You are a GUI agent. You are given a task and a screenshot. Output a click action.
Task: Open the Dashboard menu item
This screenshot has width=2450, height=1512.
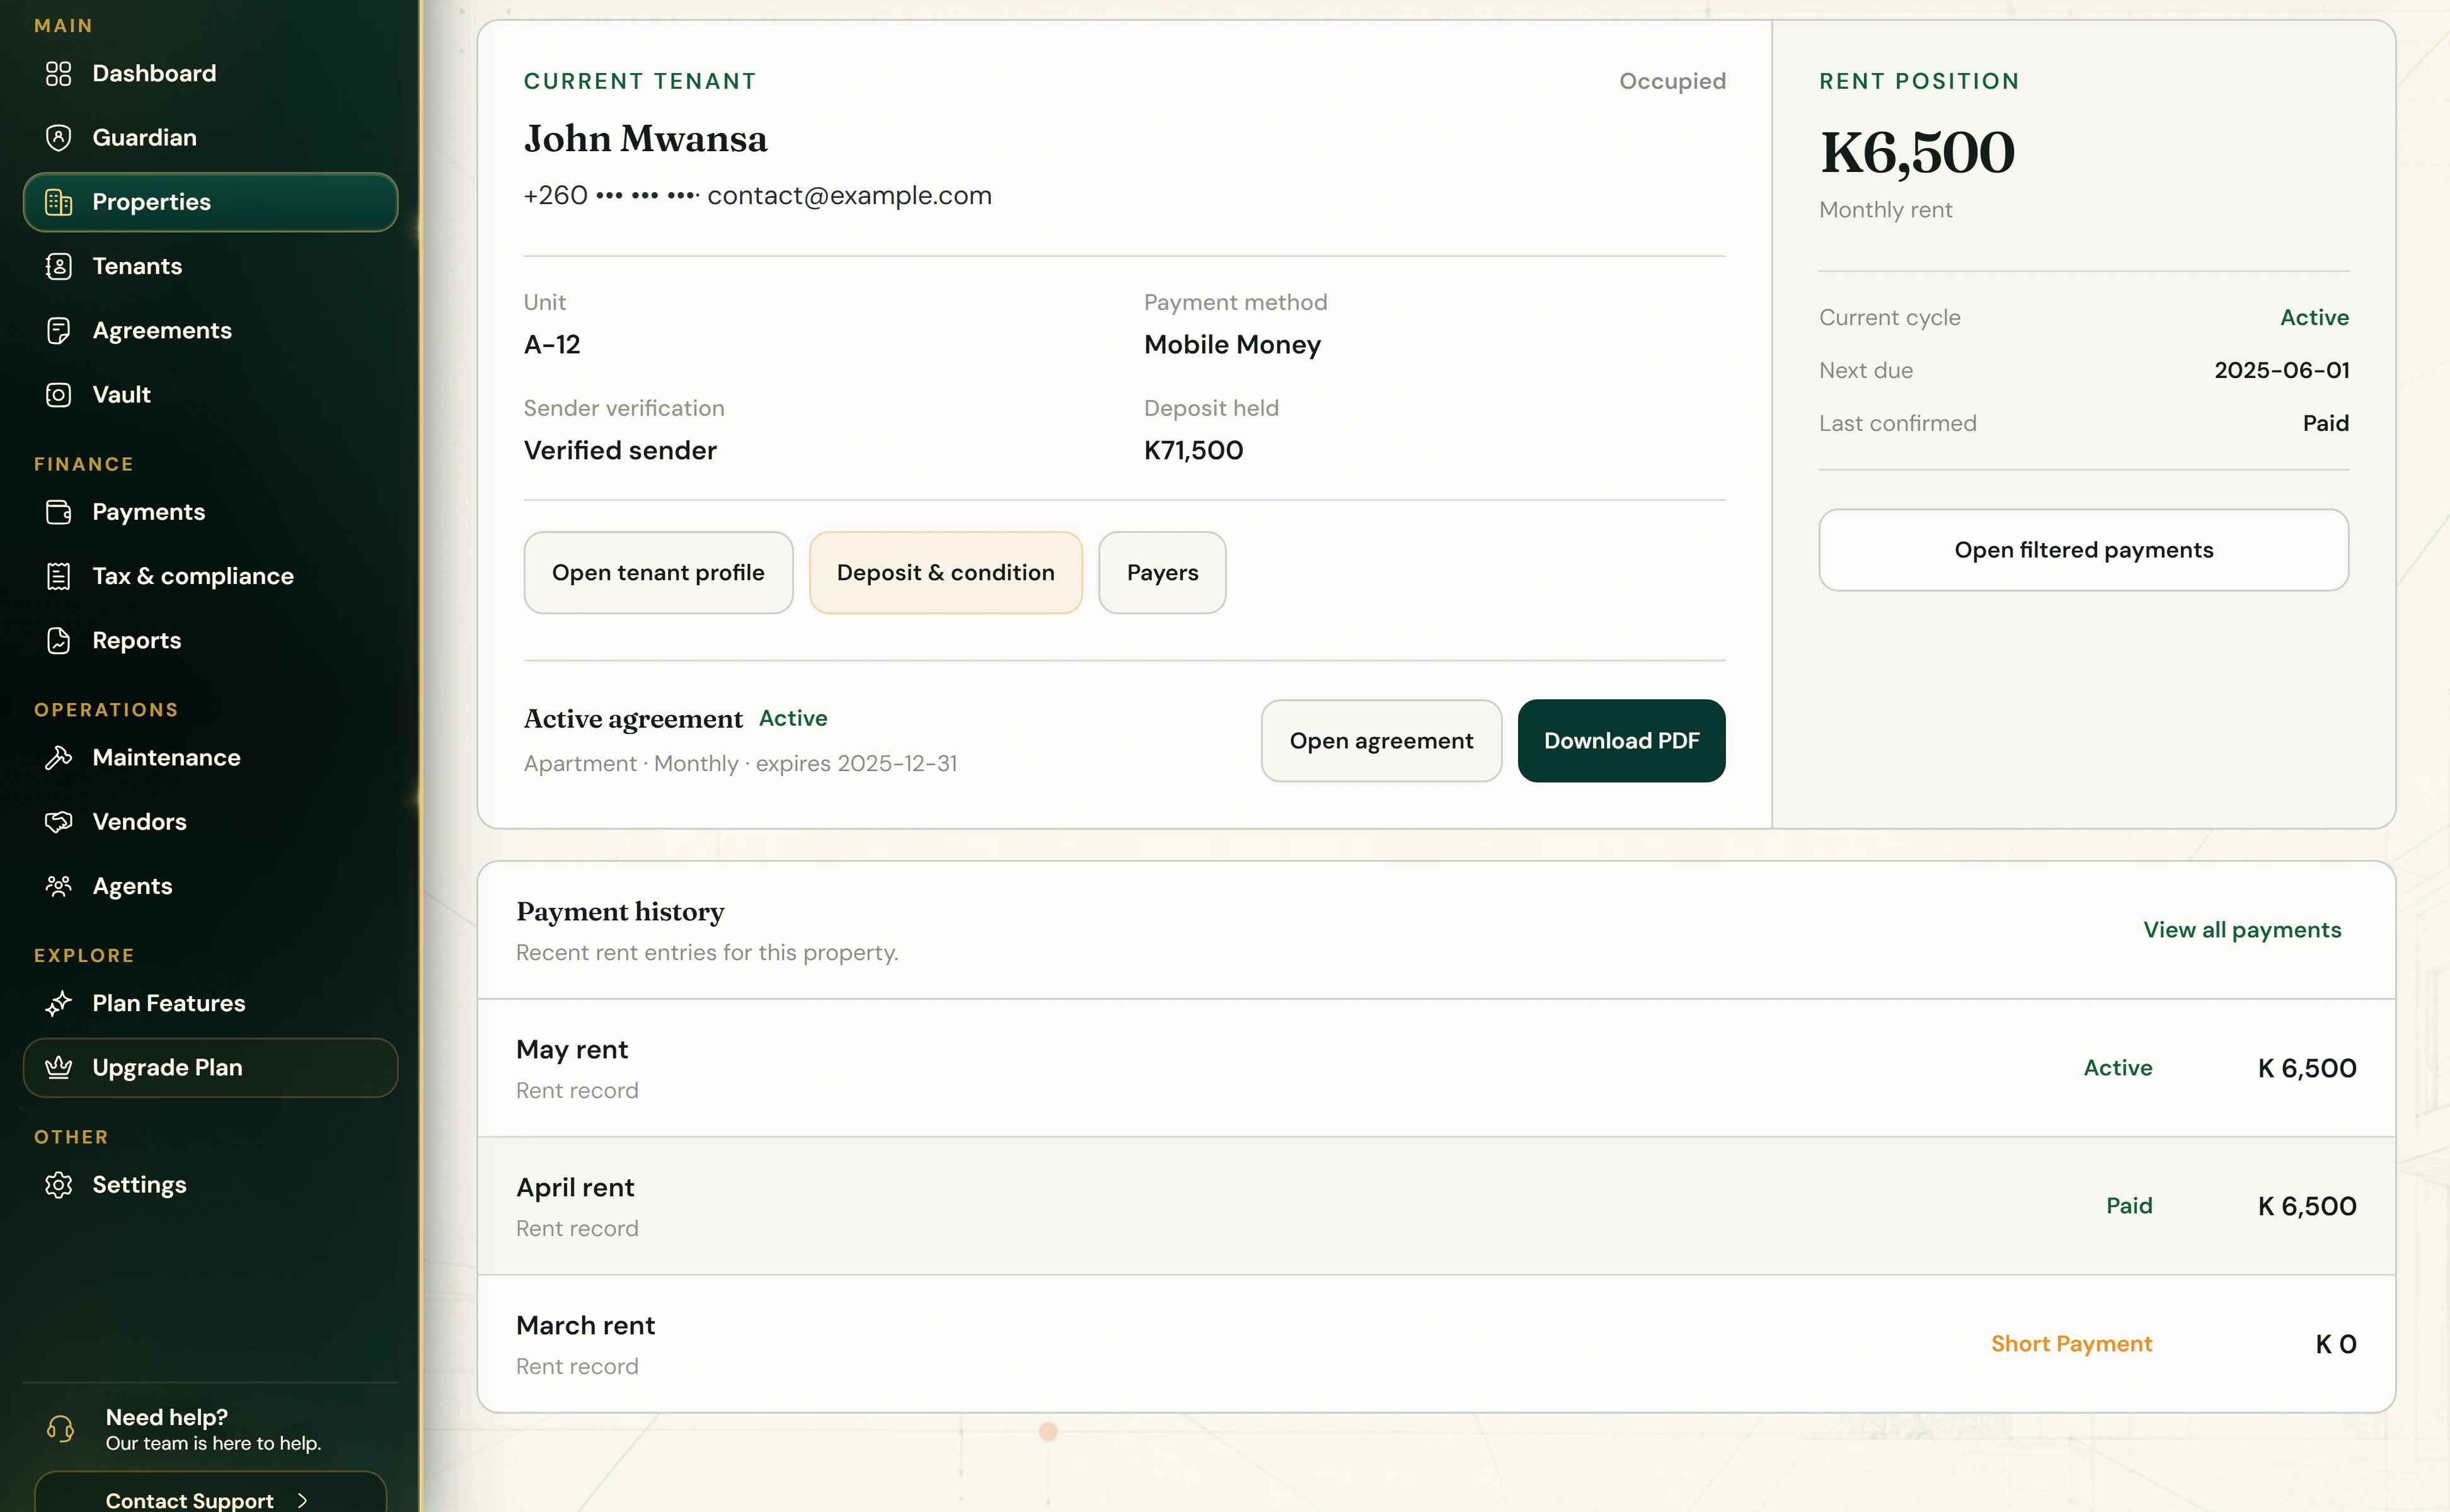click(x=210, y=73)
